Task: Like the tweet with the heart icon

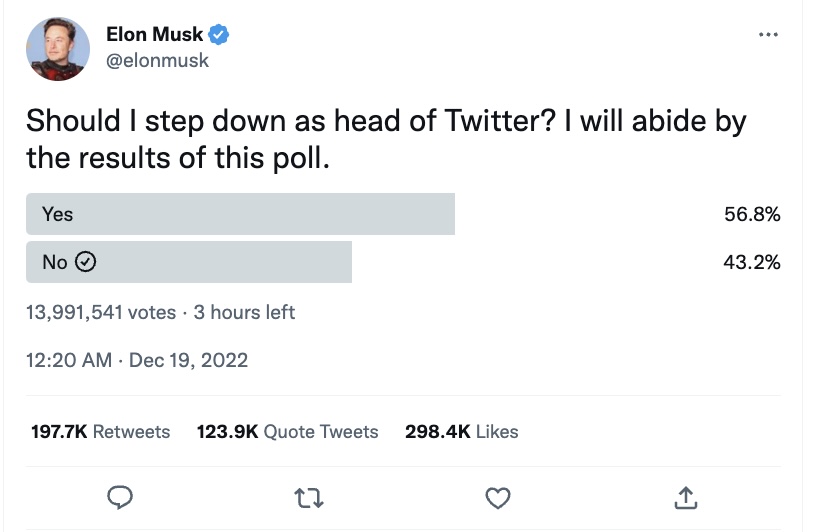Action: point(497,496)
